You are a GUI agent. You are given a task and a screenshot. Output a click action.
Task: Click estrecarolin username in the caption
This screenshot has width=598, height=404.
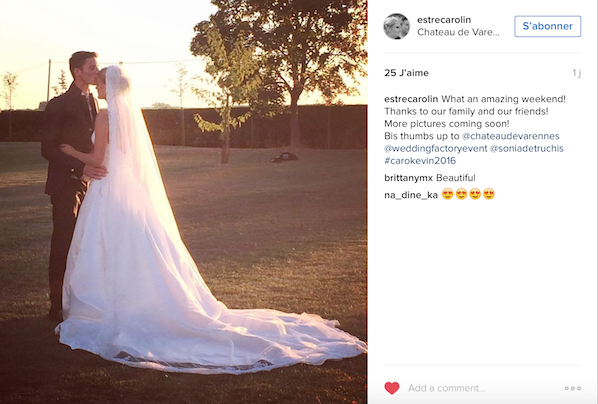click(x=411, y=99)
